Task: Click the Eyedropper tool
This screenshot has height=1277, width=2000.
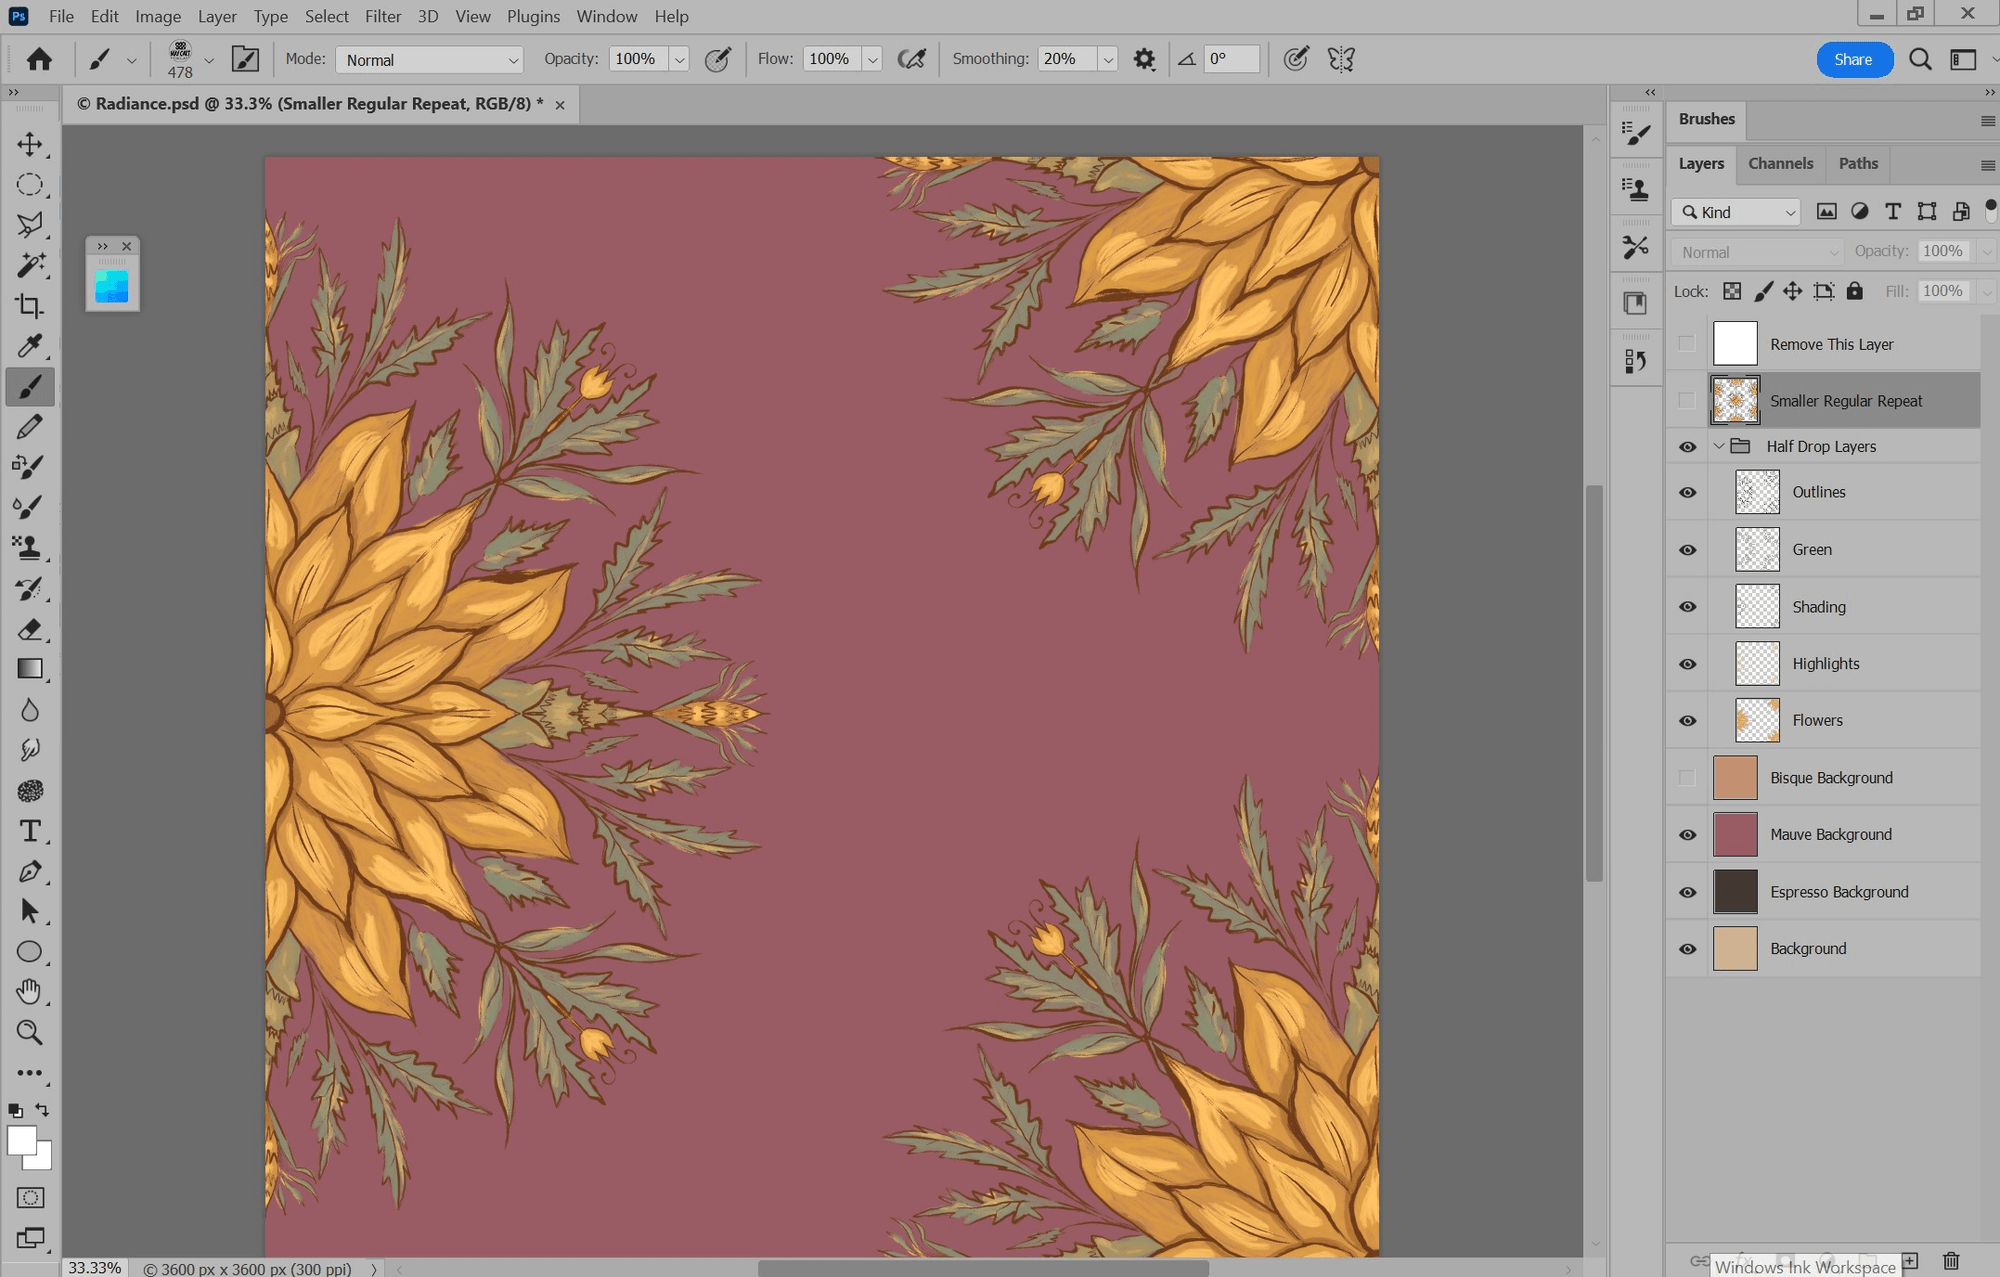Action: 30,346
